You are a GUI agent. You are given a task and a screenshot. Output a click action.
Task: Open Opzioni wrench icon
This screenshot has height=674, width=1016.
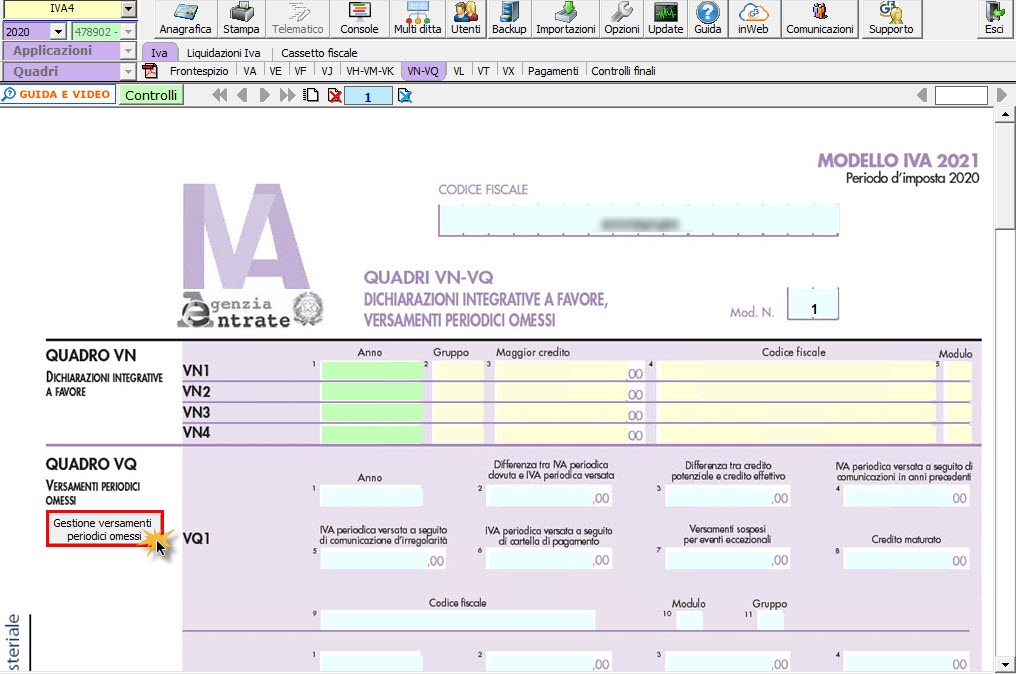(x=622, y=19)
